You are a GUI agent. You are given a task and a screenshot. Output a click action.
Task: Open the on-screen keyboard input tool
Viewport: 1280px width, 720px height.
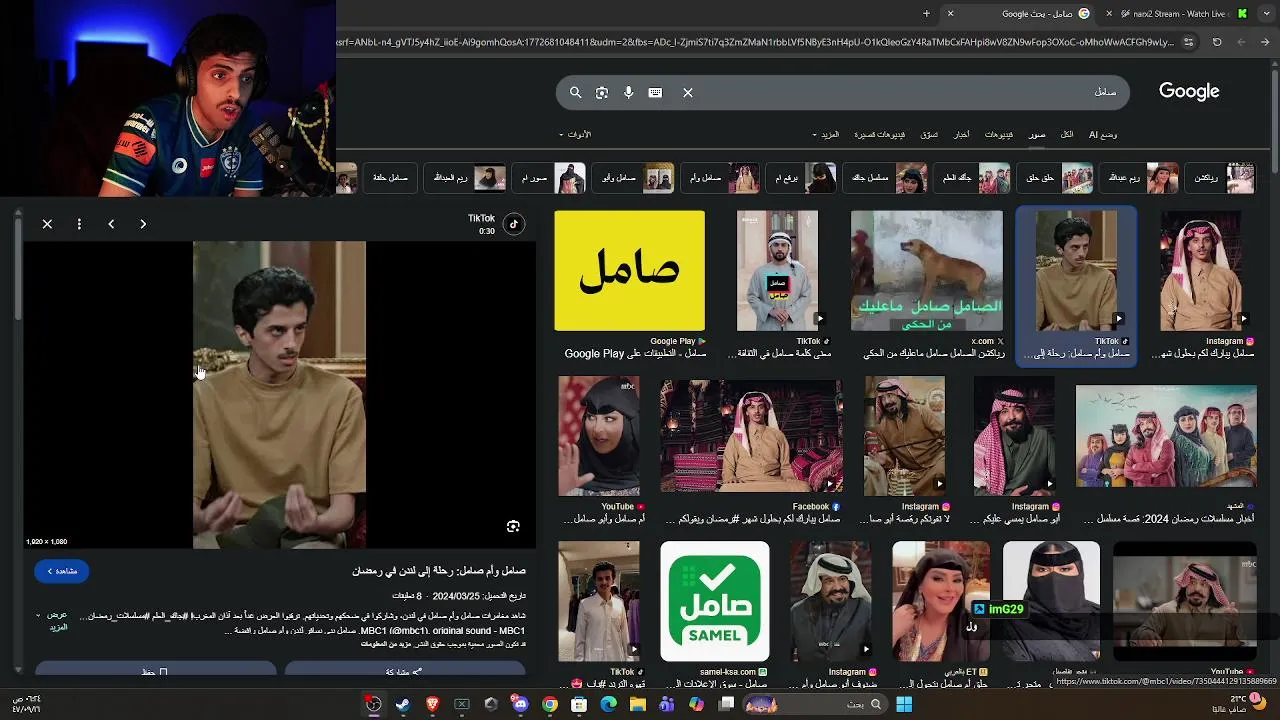pyautogui.click(x=655, y=92)
